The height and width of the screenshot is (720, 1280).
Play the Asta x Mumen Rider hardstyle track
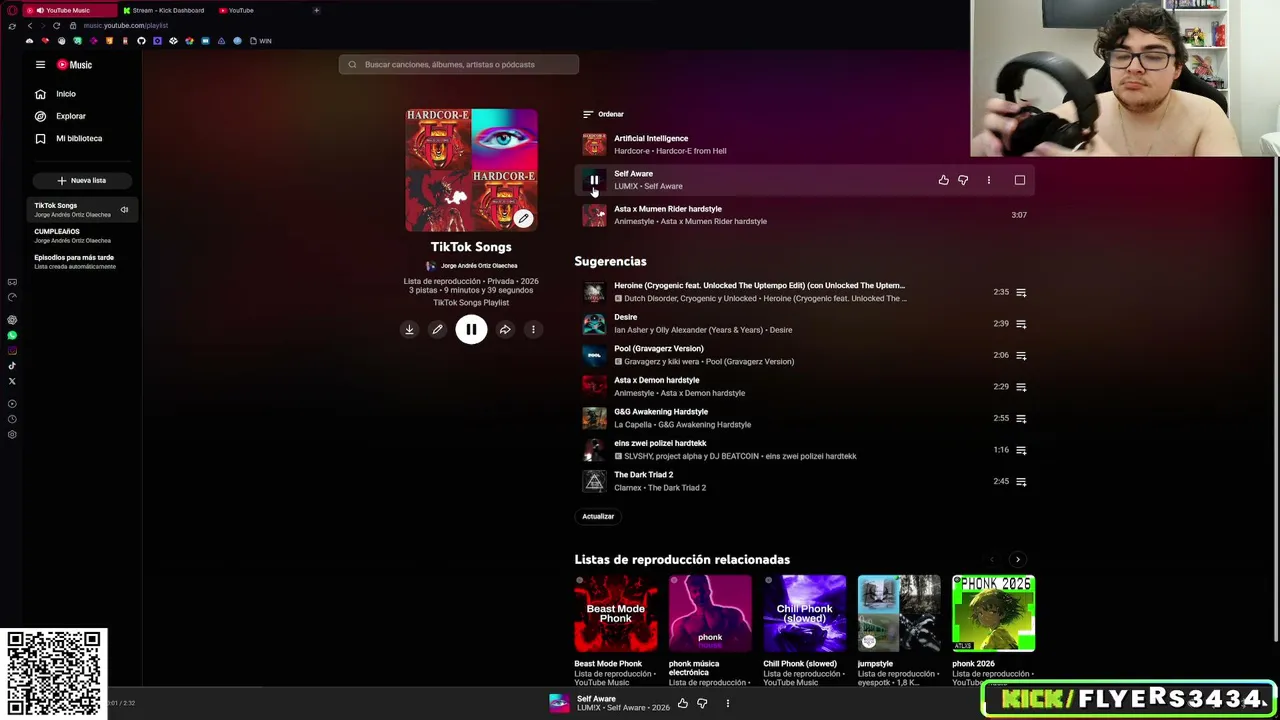click(594, 215)
